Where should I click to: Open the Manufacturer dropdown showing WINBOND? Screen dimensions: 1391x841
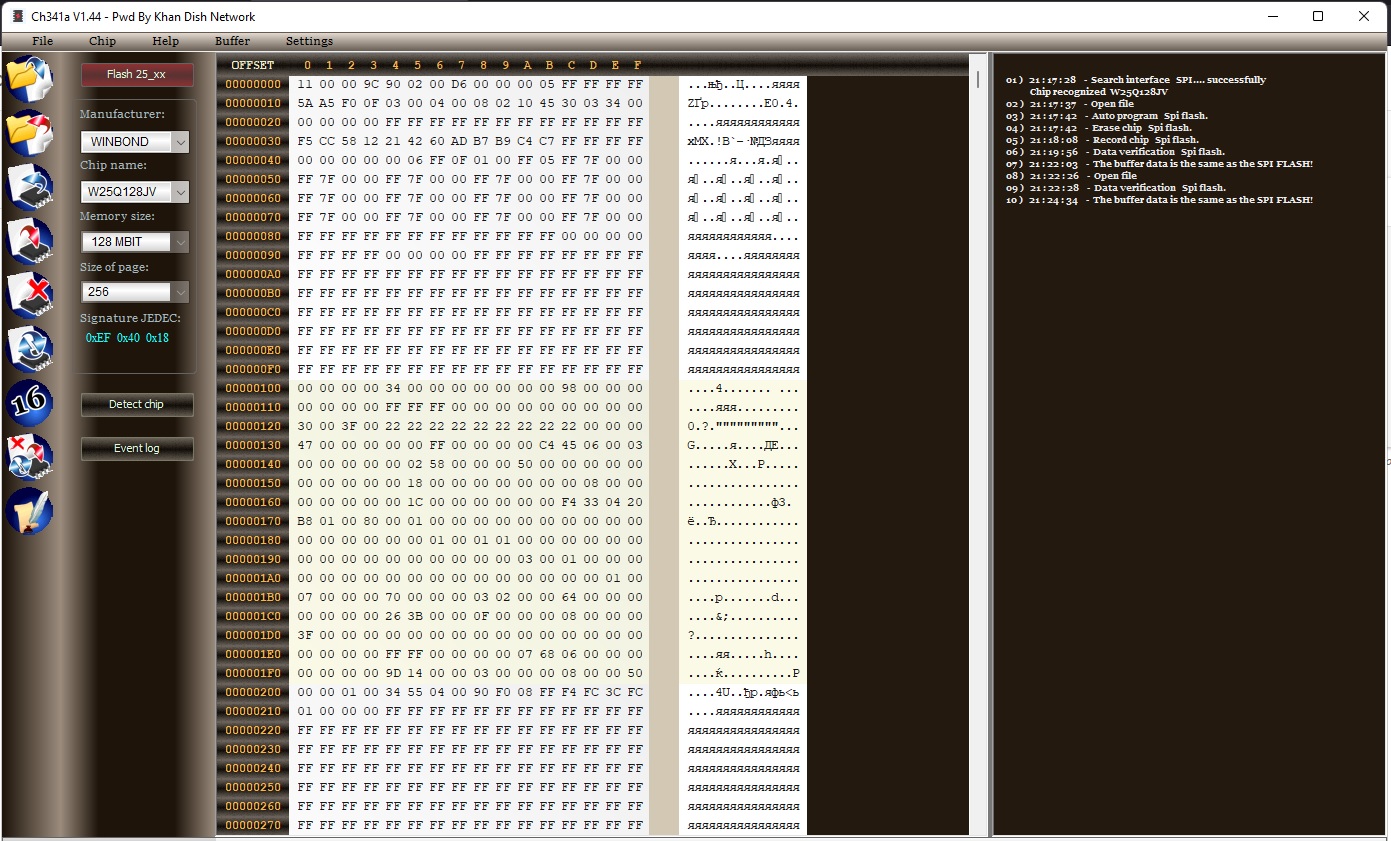(134, 142)
